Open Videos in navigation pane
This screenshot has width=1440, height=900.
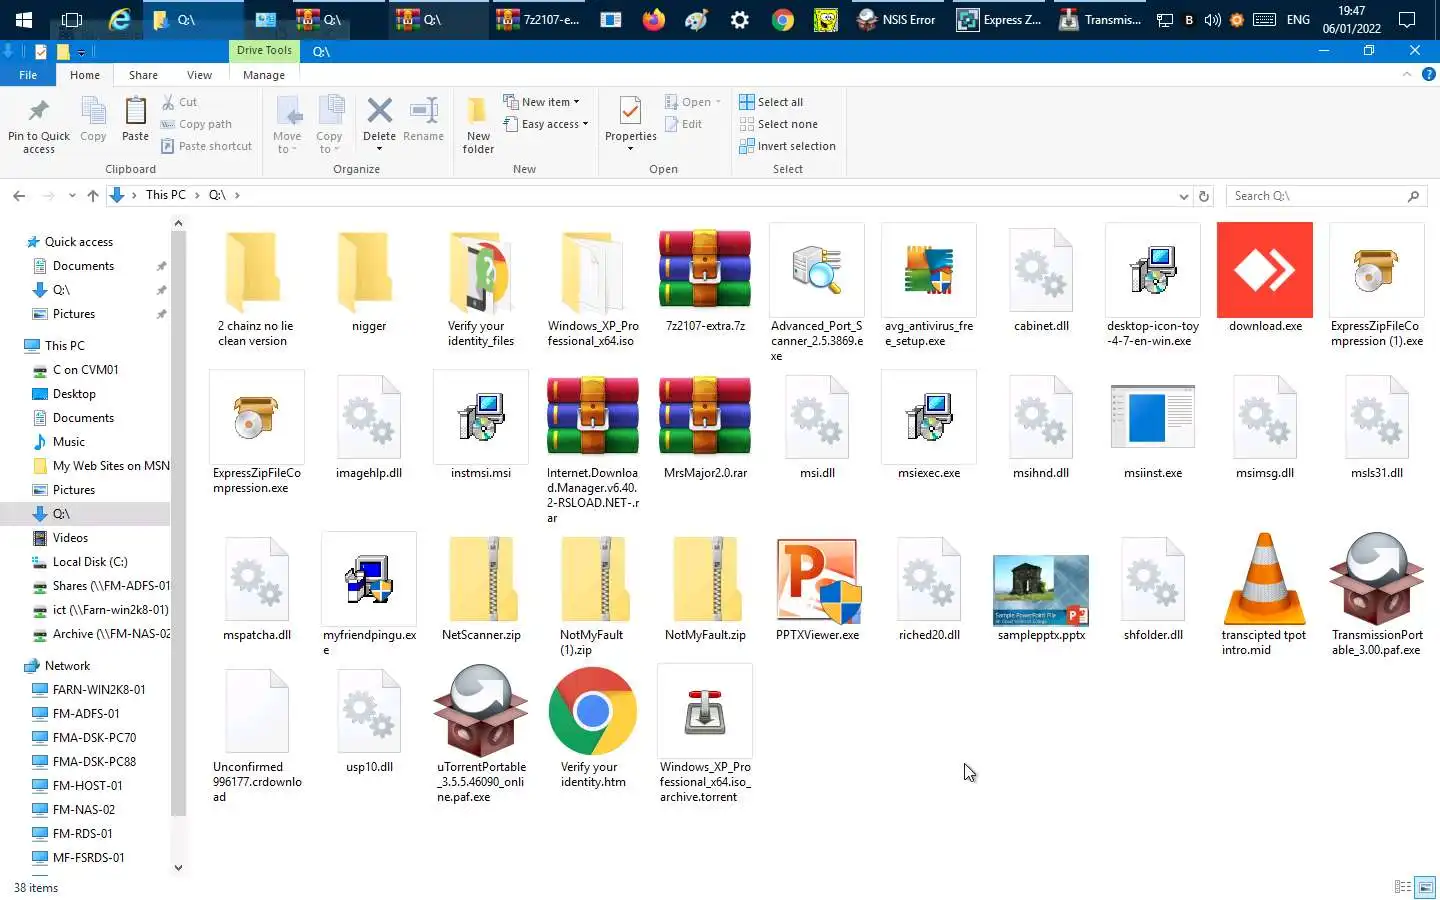70,538
